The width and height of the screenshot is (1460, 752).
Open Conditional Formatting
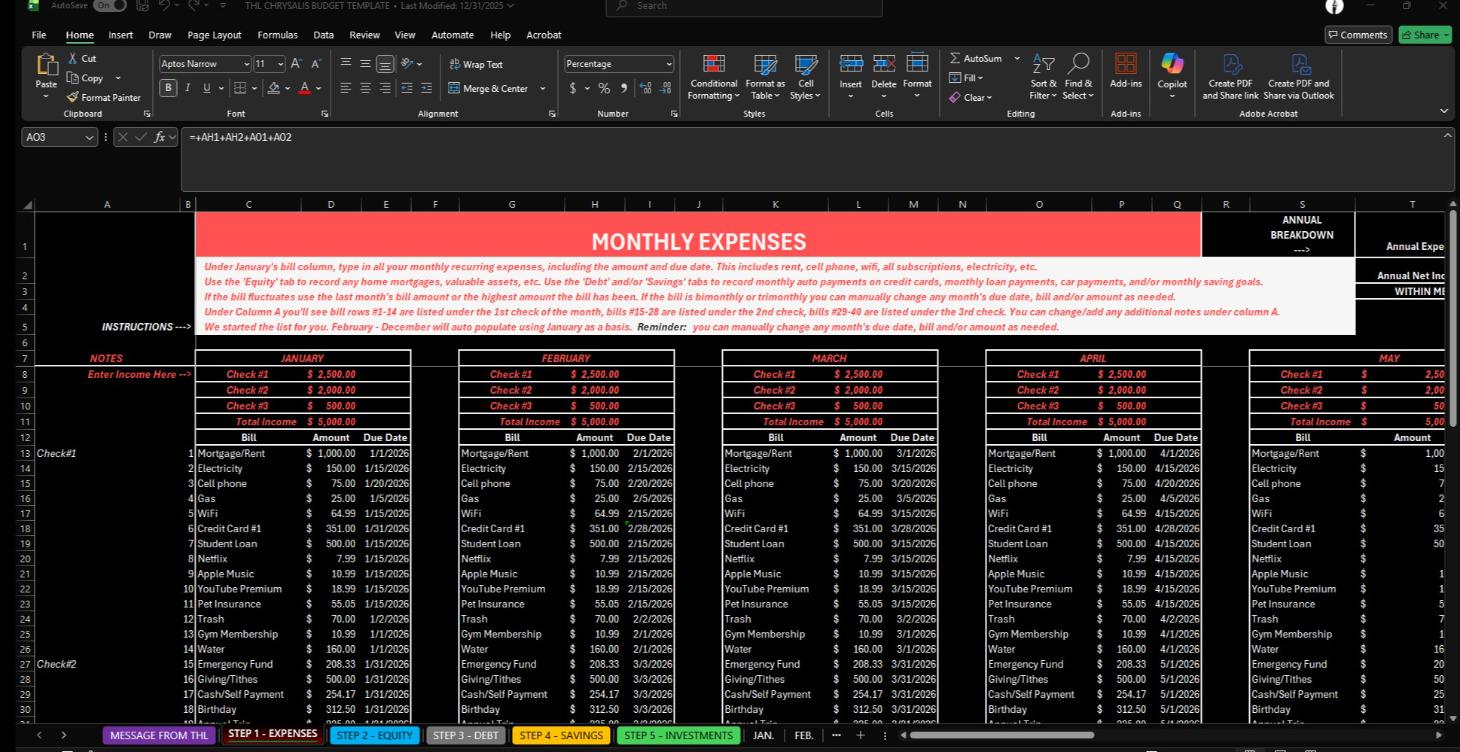[x=713, y=80]
